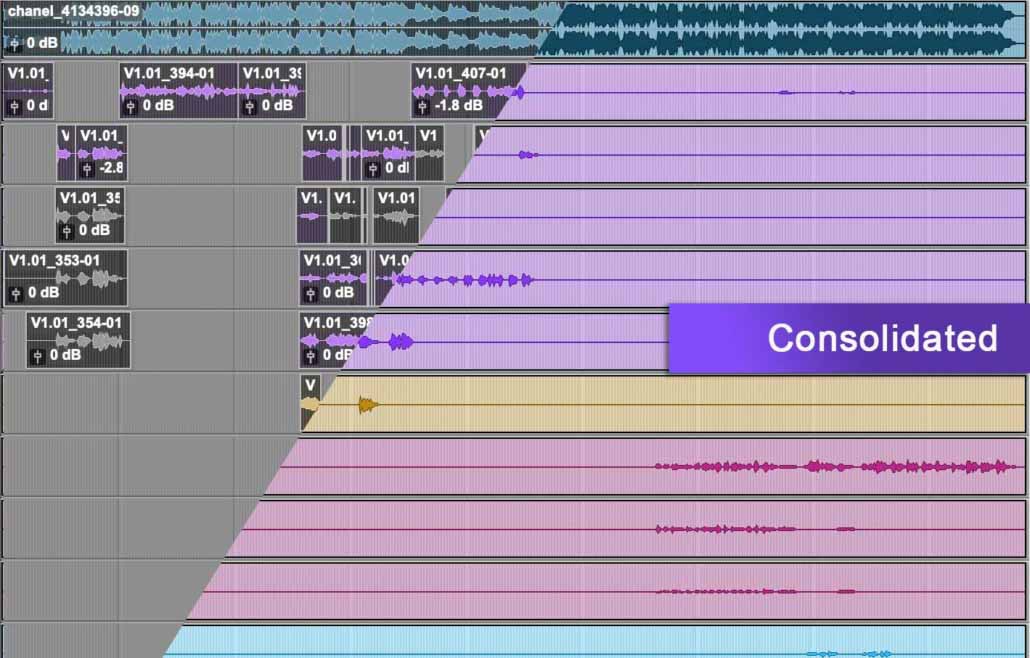1030x658 pixels.
Task: Open the clip gain fader on the V1.01_398 clip
Action: click(x=311, y=356)
